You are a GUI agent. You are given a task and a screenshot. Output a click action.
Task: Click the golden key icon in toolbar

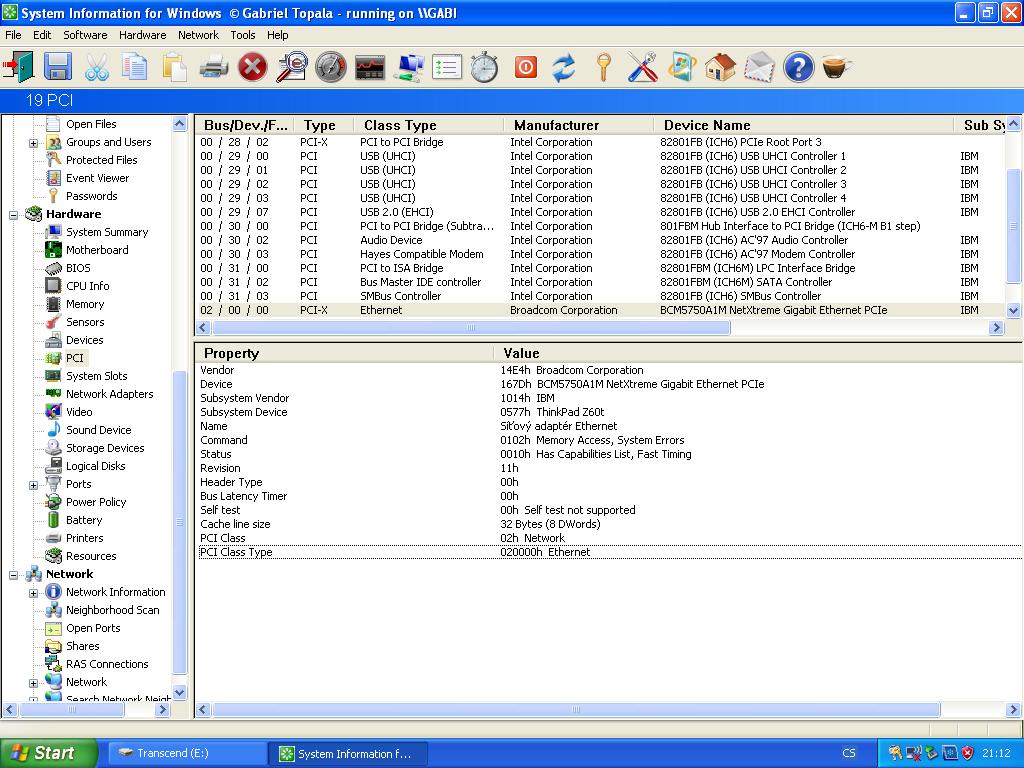pos(603,67)
